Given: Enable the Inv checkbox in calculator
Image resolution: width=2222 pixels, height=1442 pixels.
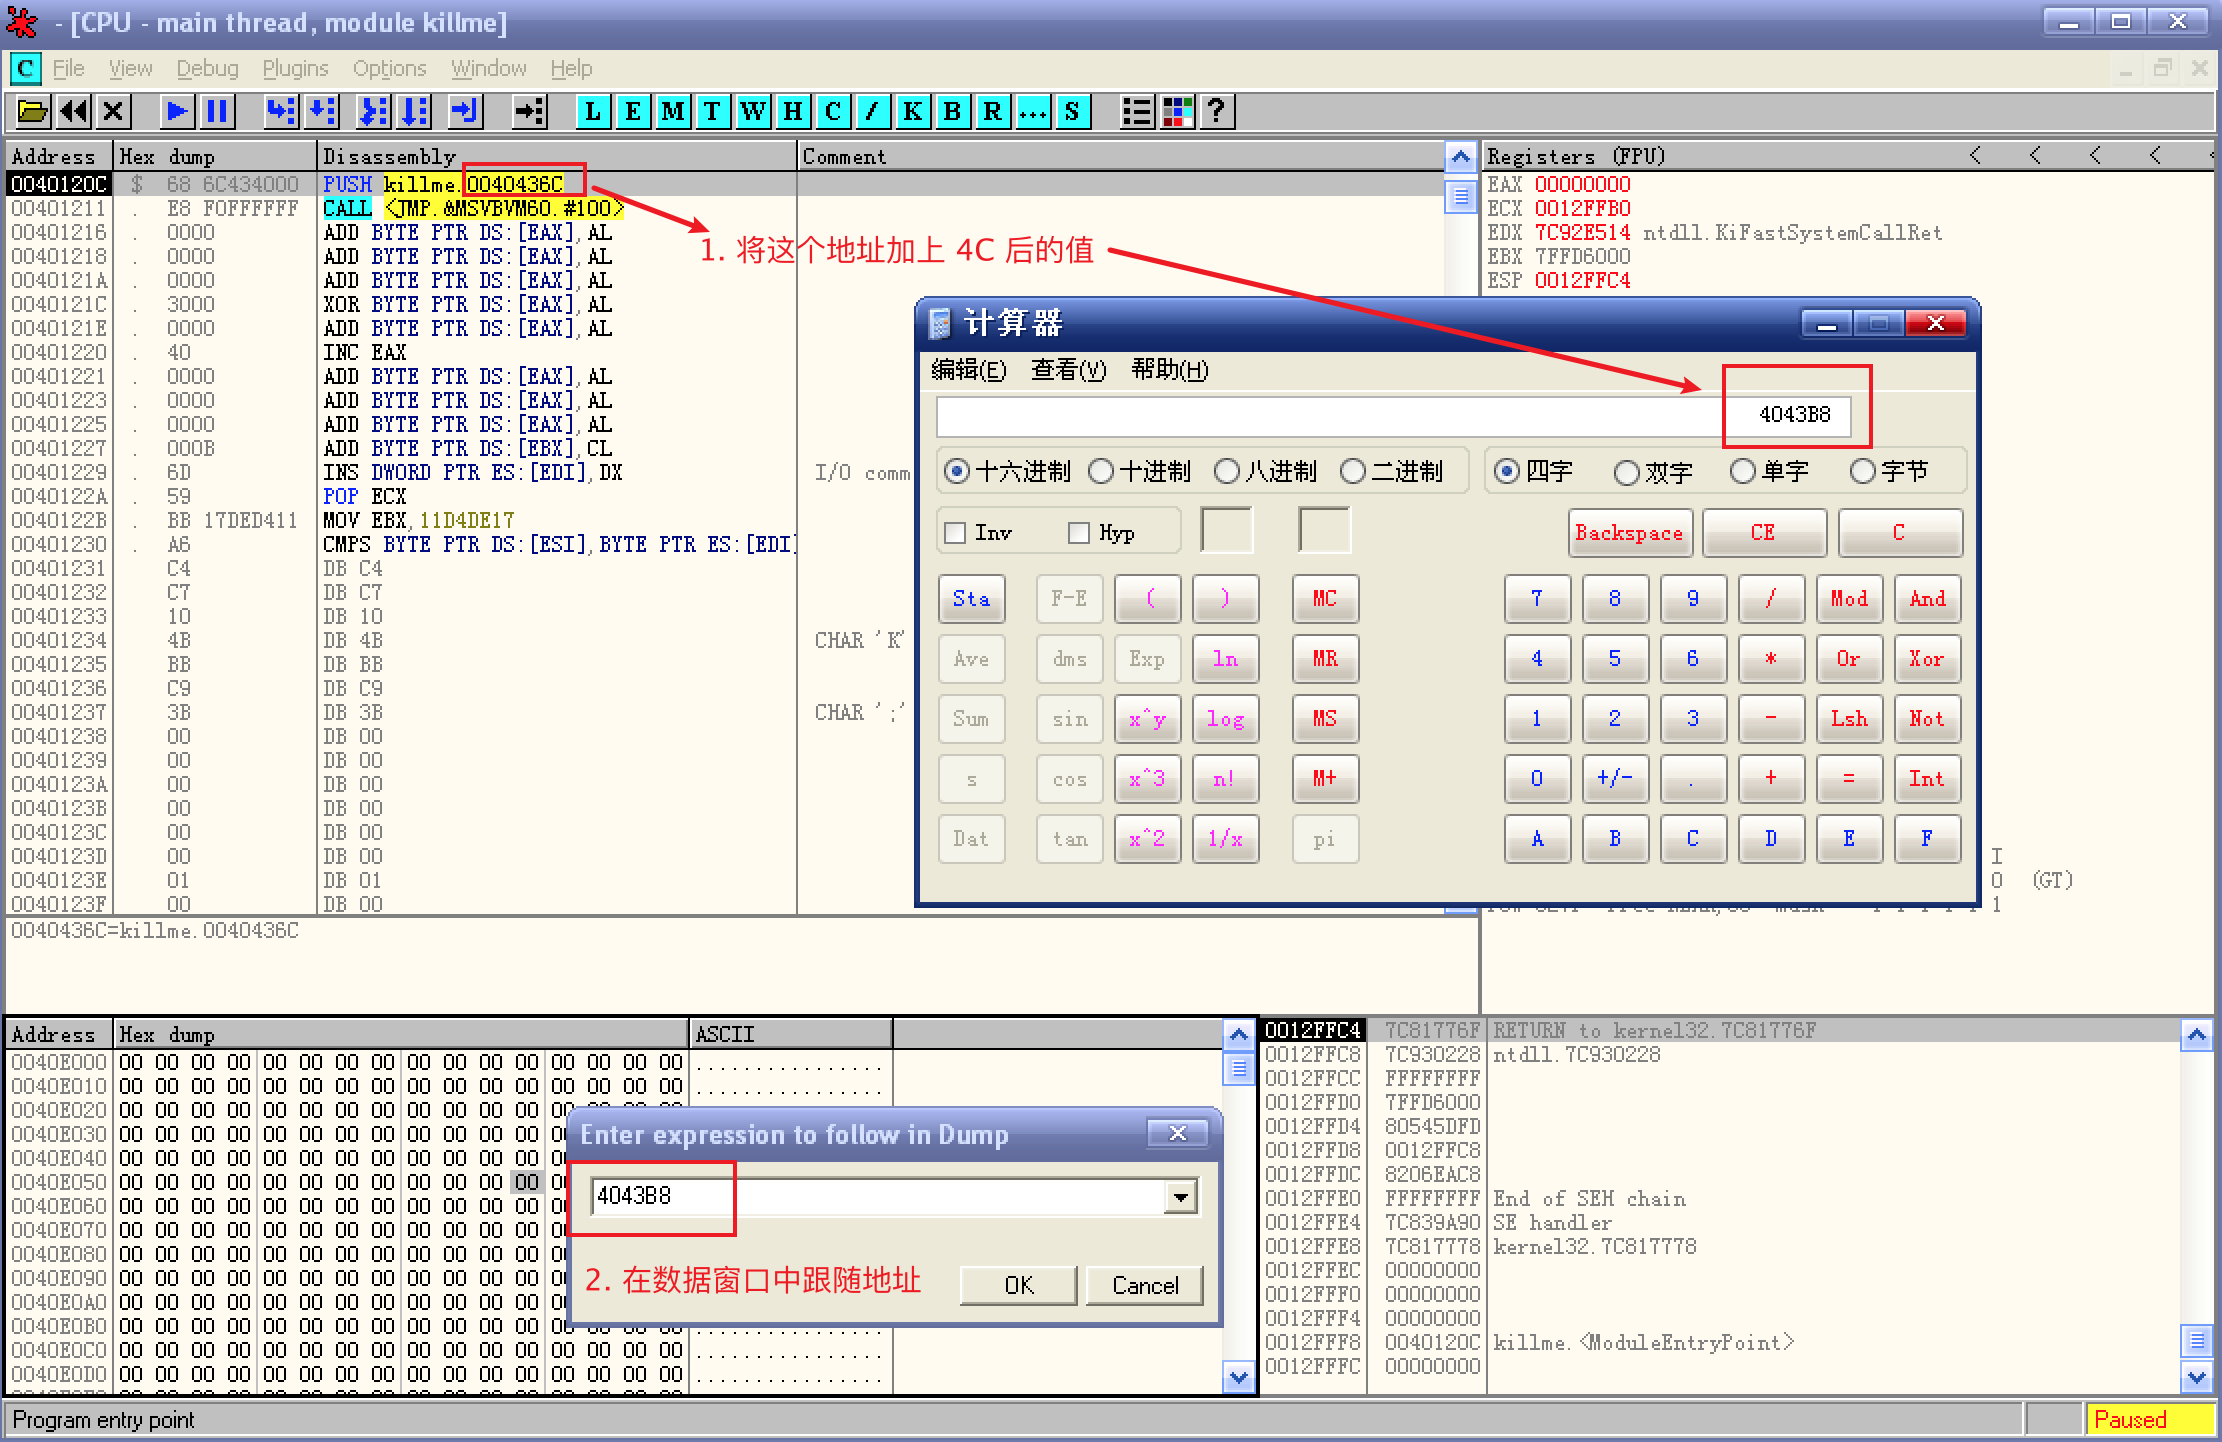Looking at the screenshot, I should pyautogui.click(x=956, y=533).
